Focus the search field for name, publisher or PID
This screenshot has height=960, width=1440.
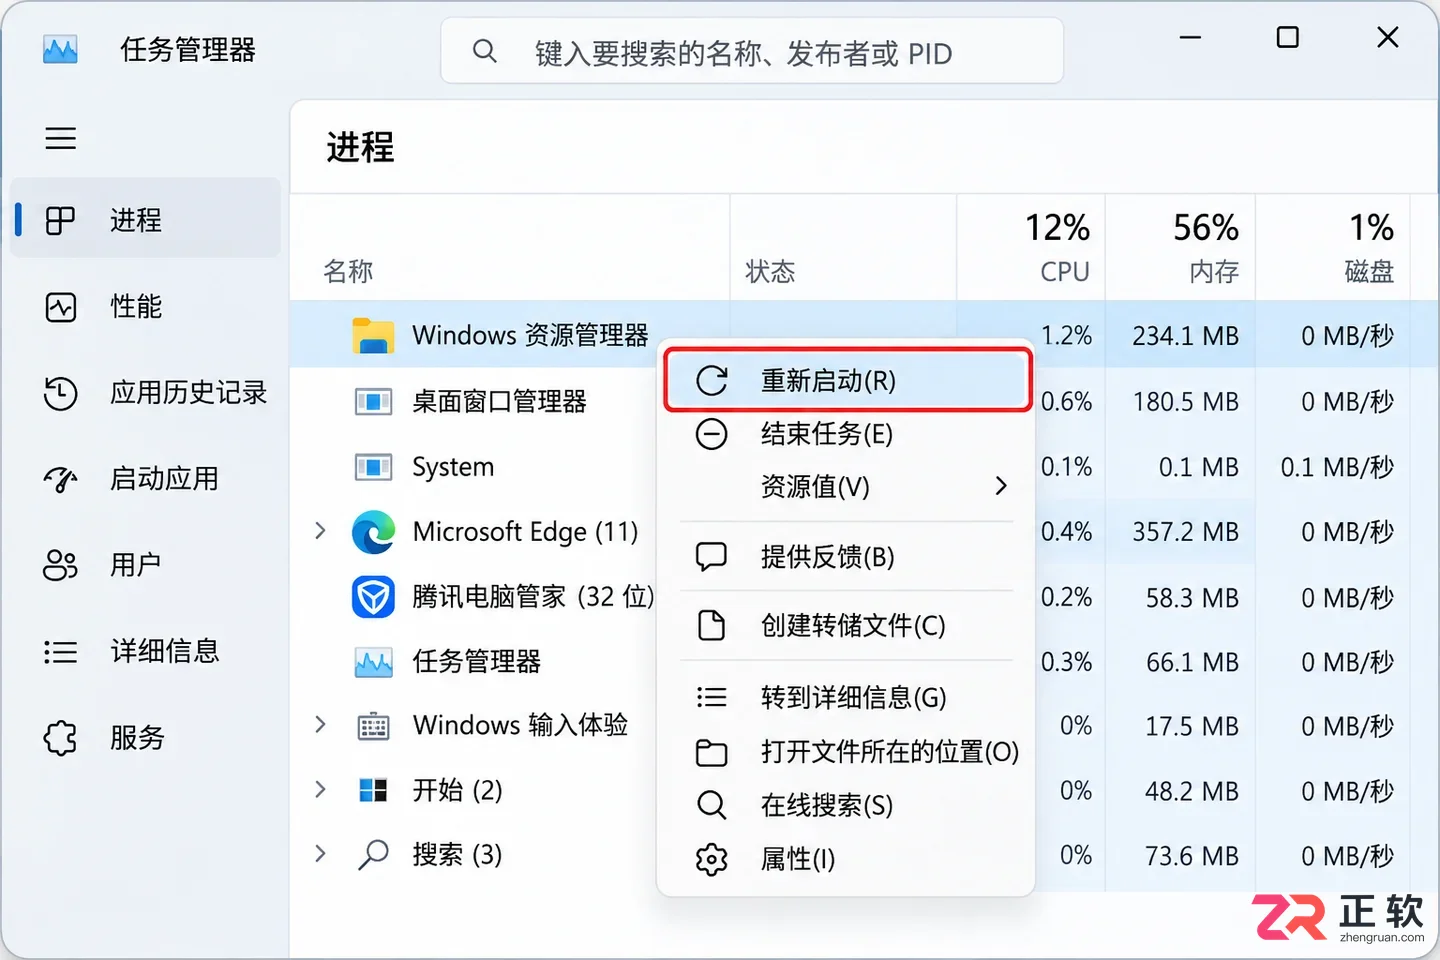pos(752,51)
